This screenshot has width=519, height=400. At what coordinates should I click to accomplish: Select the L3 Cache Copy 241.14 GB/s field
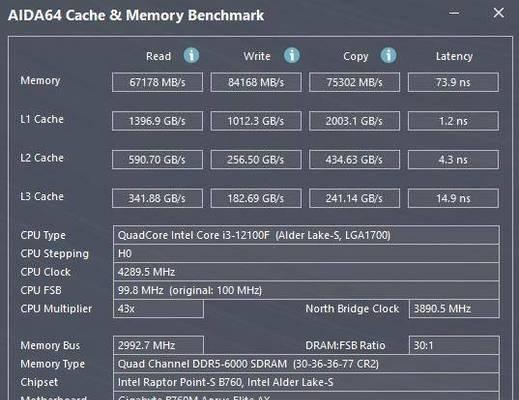pos(354,198)
